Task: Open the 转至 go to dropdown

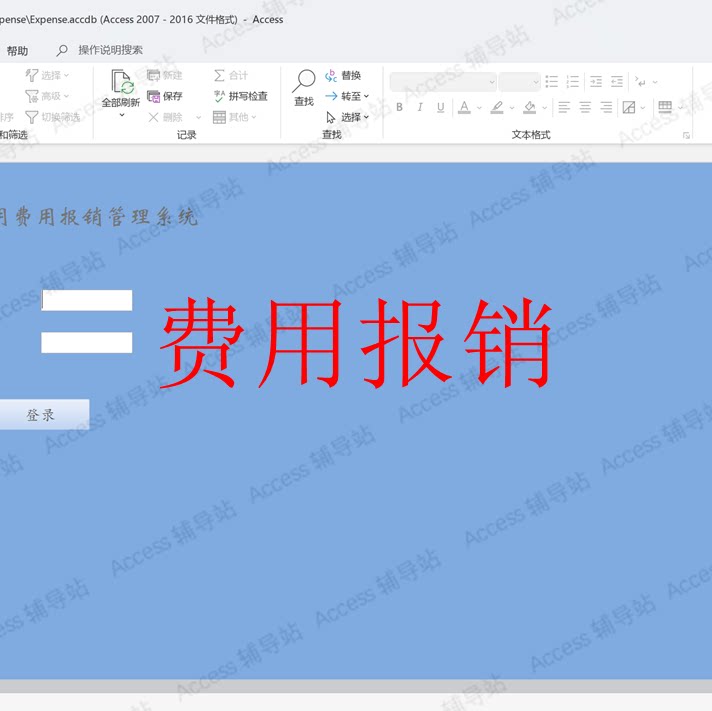Action: (347, 96)
